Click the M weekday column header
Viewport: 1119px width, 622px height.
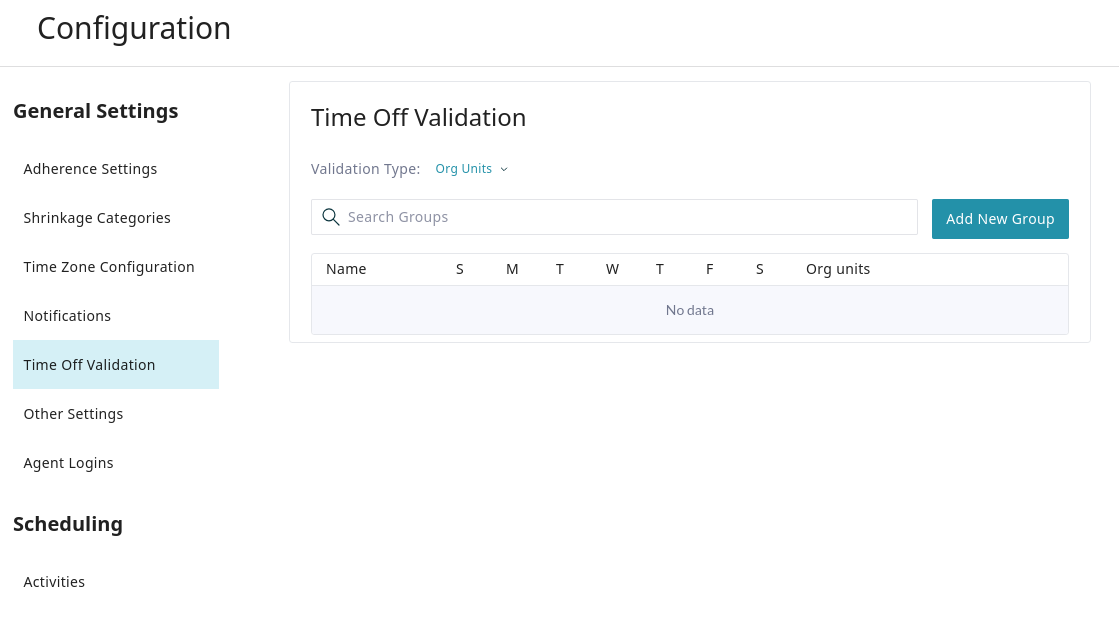pos(512,269)
